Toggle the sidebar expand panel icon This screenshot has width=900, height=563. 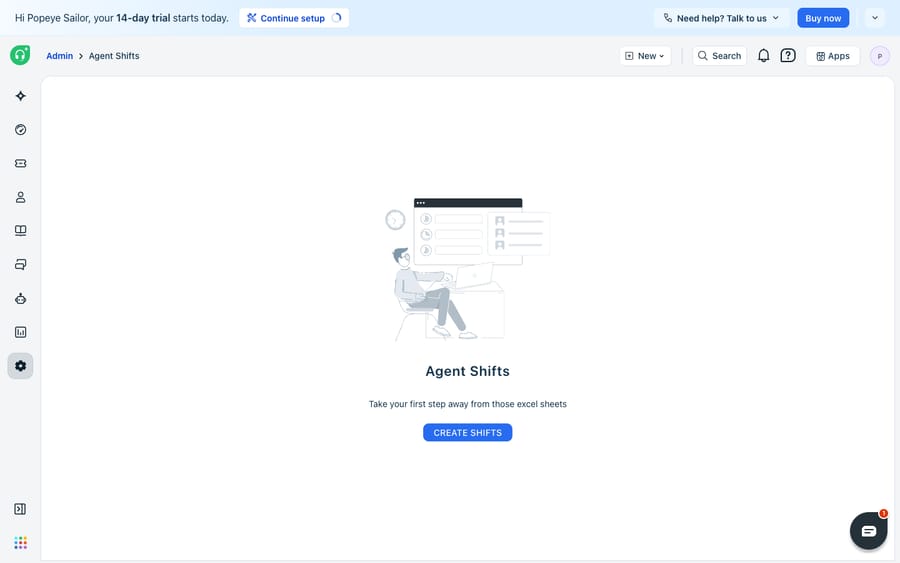pos(20,509)
